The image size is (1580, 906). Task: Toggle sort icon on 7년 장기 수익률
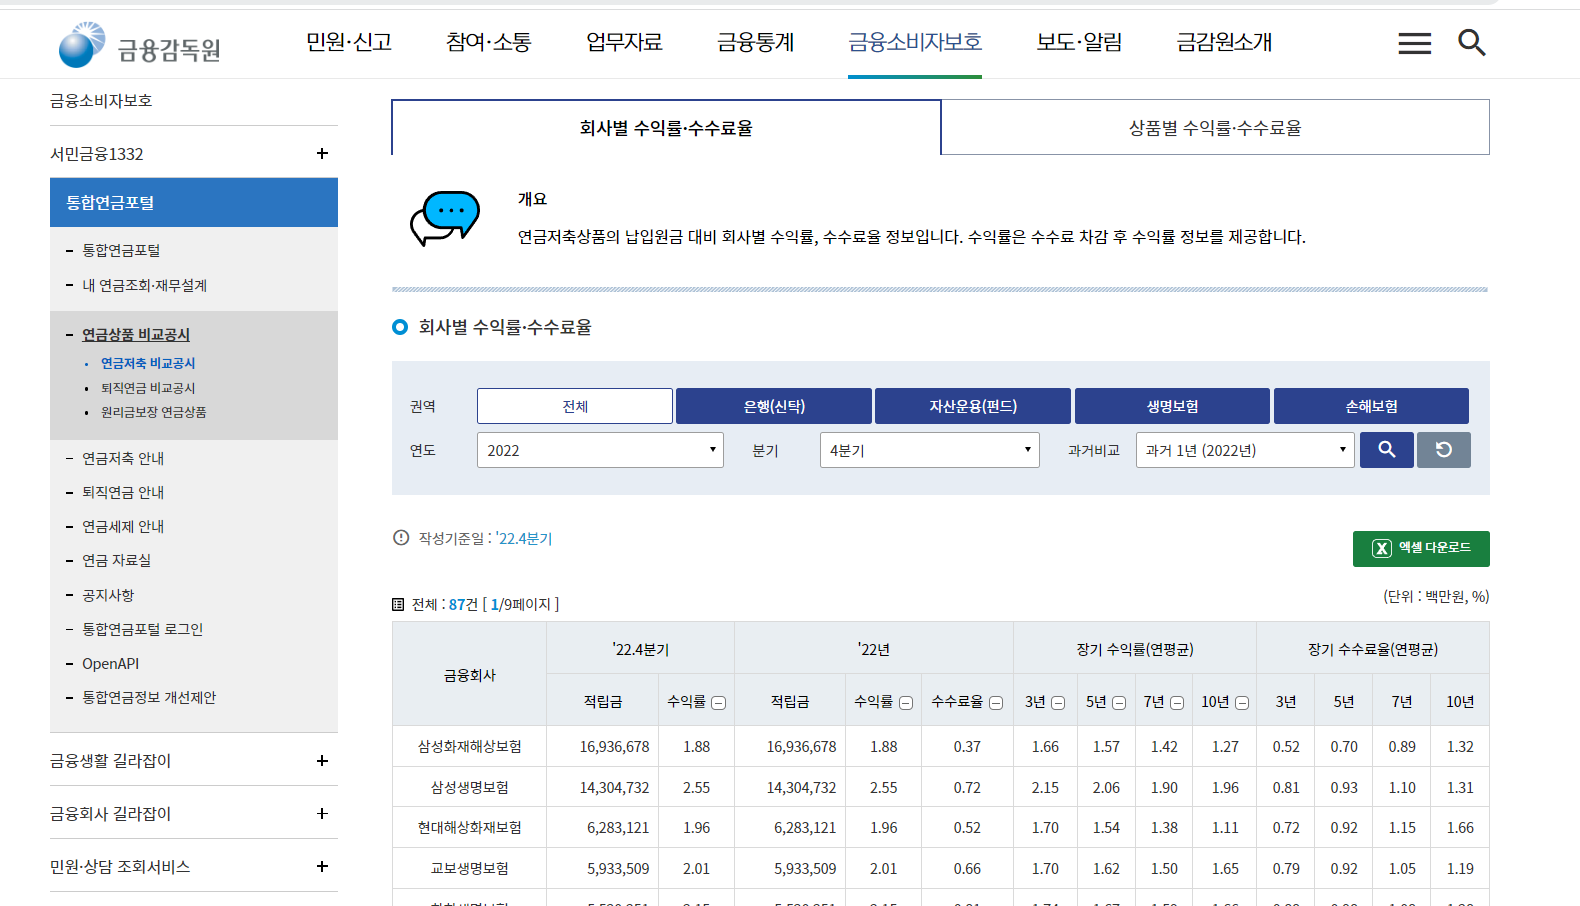[x=1177, y=703]
